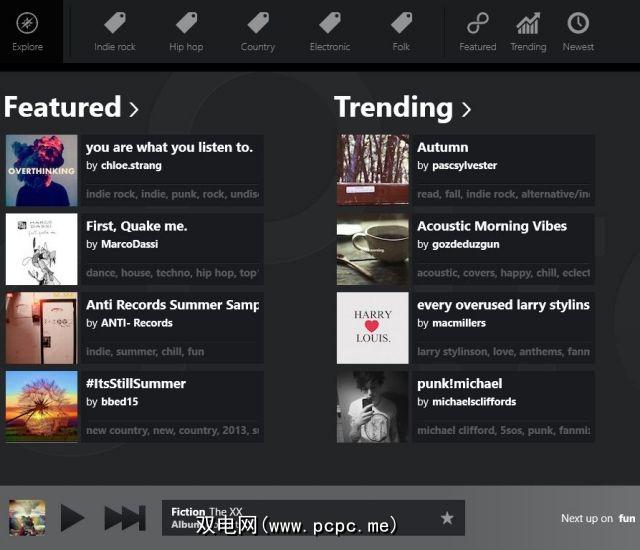Favorite the Fiction track with star

(447, 518)
